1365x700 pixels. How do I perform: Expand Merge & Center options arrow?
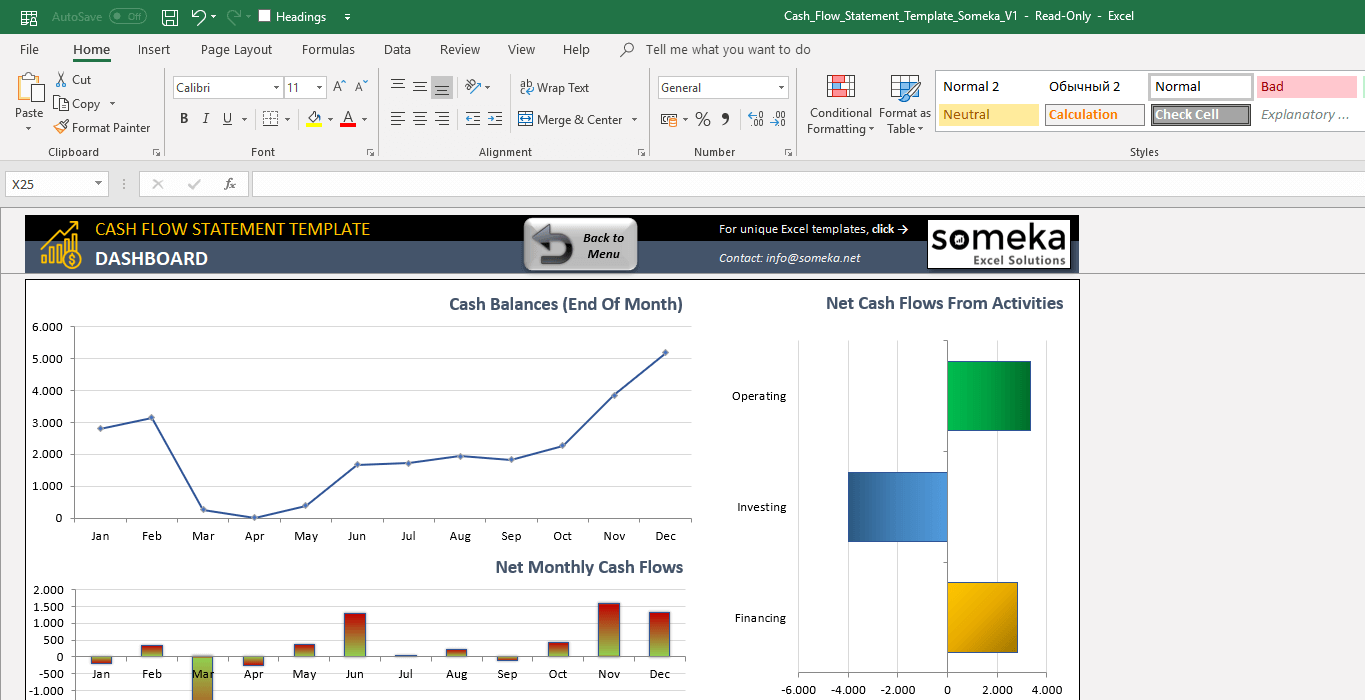click(x=633, y=120)
